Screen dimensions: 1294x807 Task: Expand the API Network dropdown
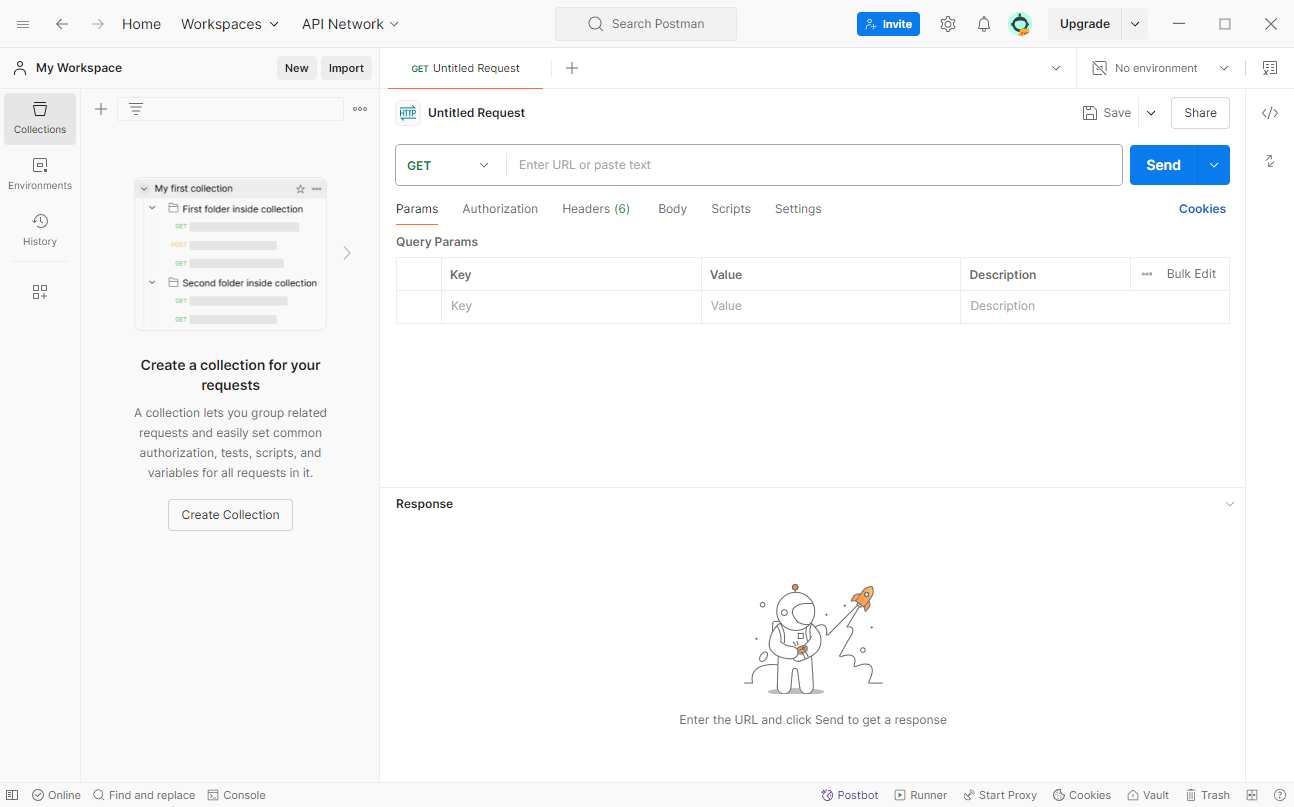[x=351, y=24]
